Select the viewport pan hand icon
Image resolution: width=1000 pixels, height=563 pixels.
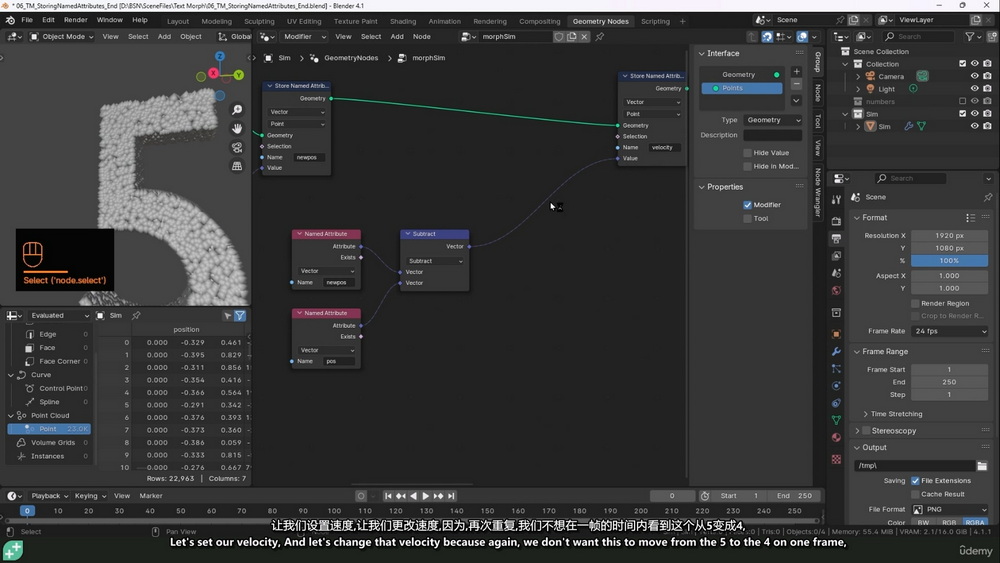237,128
